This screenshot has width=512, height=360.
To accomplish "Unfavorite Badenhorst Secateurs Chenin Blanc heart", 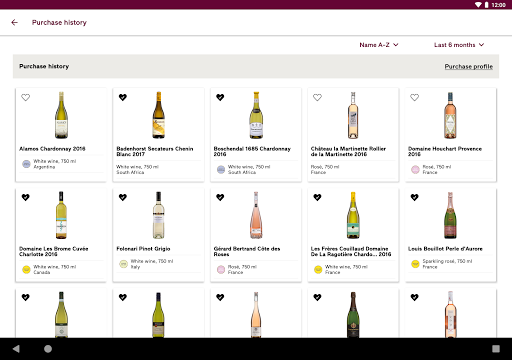I will coord(123,97).
